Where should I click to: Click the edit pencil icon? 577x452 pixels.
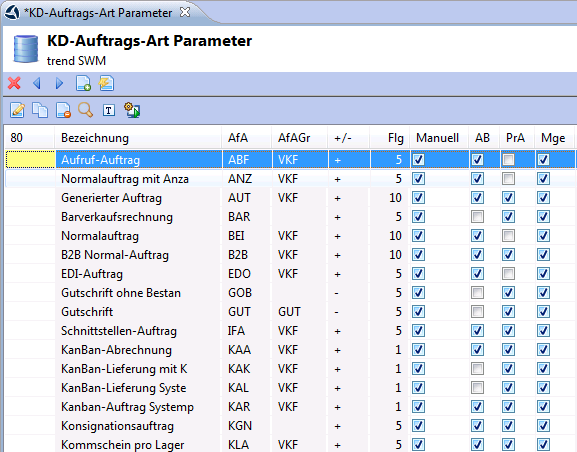(x=17, y=110)
